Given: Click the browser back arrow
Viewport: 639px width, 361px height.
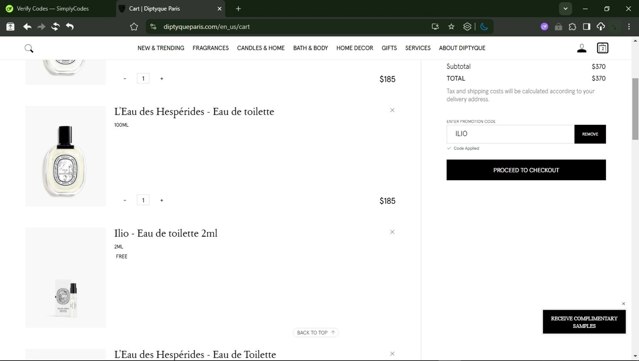Looking at the screenshot, I should click(x=27, y=26).
